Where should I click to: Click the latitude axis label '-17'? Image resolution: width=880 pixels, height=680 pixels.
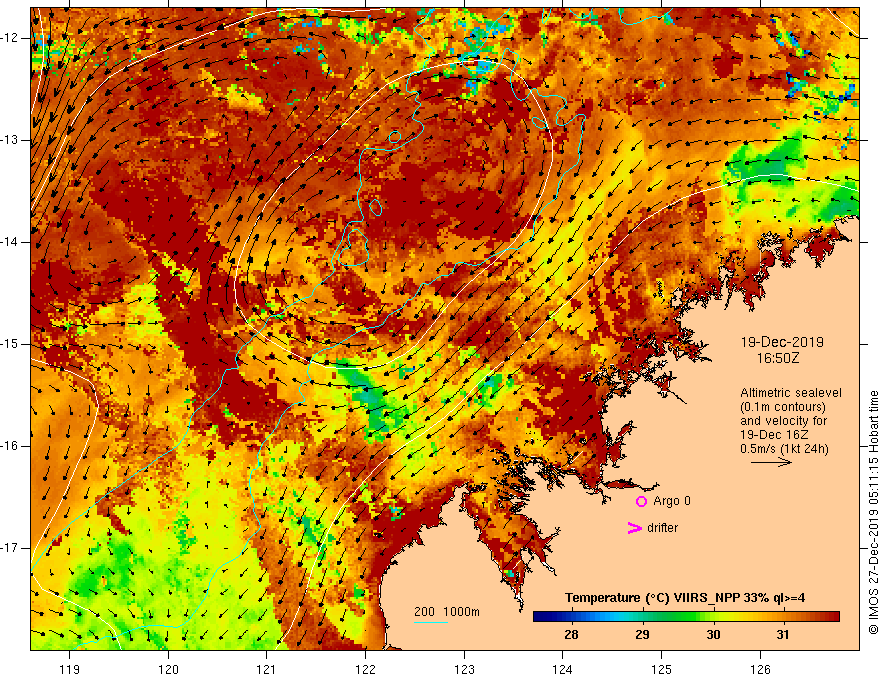tap(10, 548)
